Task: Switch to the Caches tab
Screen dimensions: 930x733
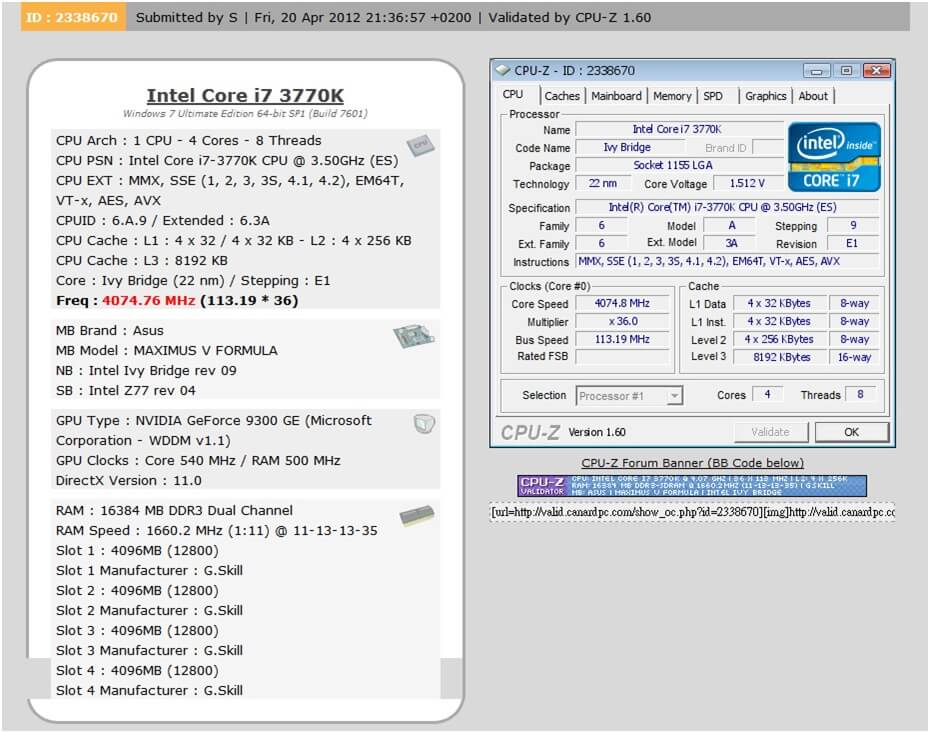Action: 561,96
